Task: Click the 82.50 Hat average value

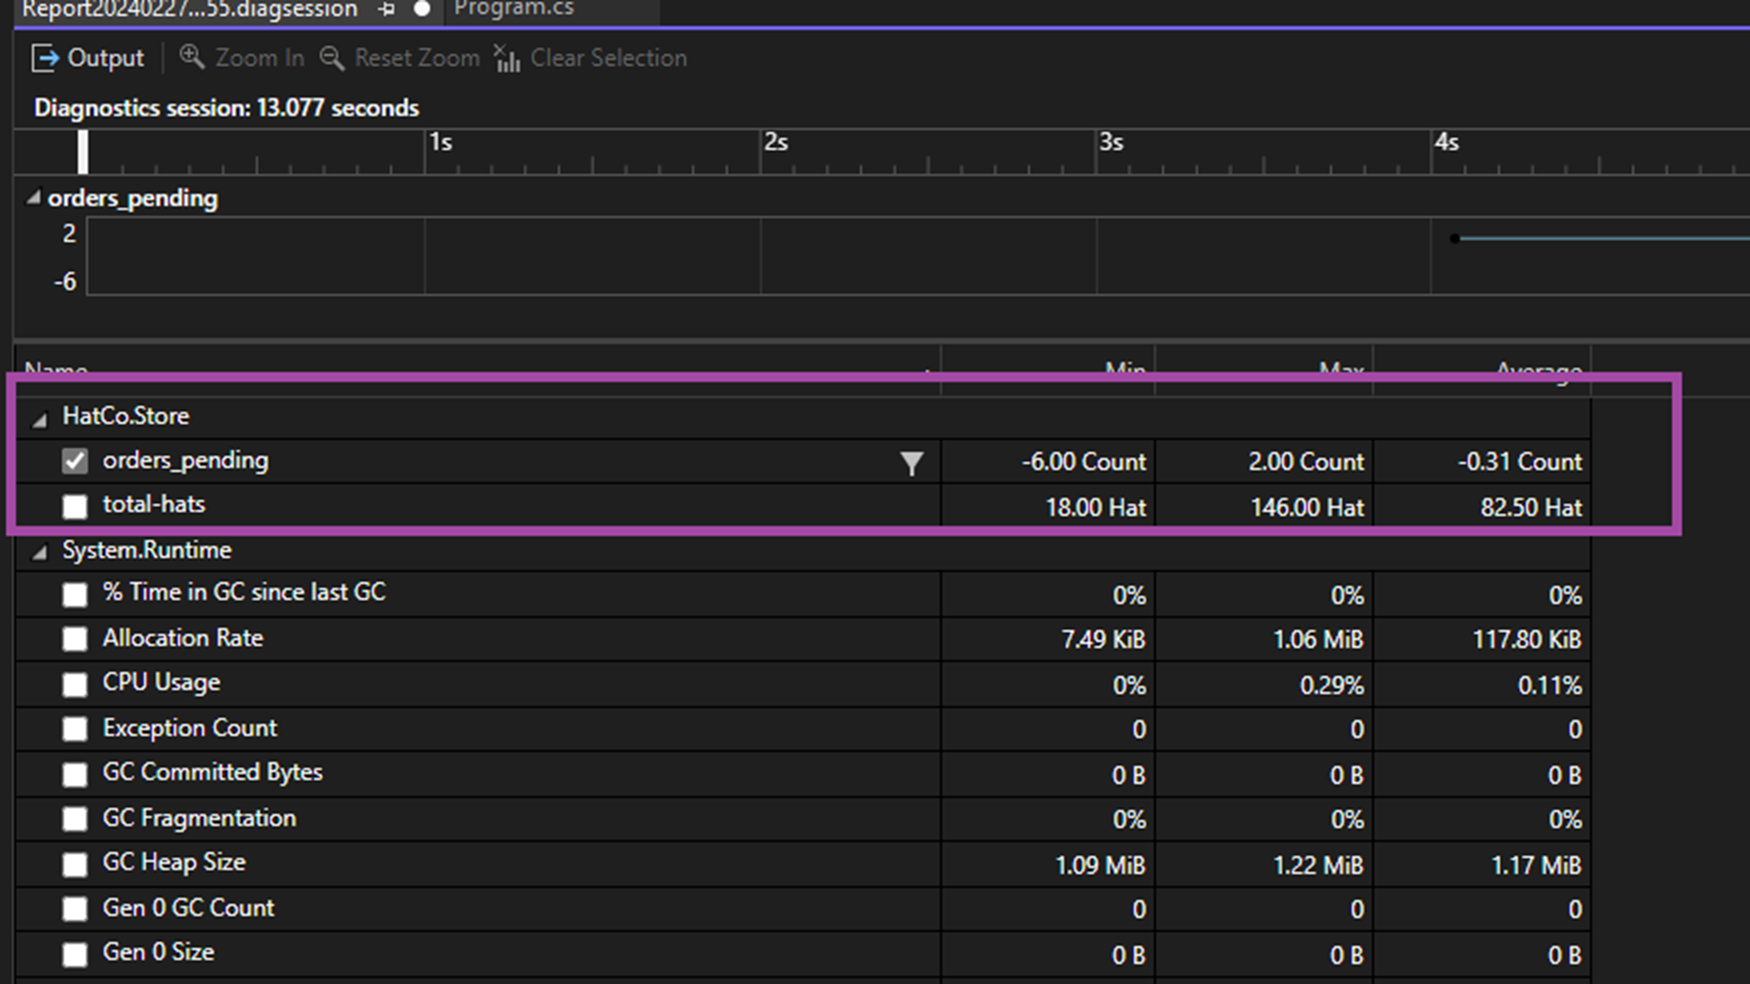Action: click(1531, 508)
